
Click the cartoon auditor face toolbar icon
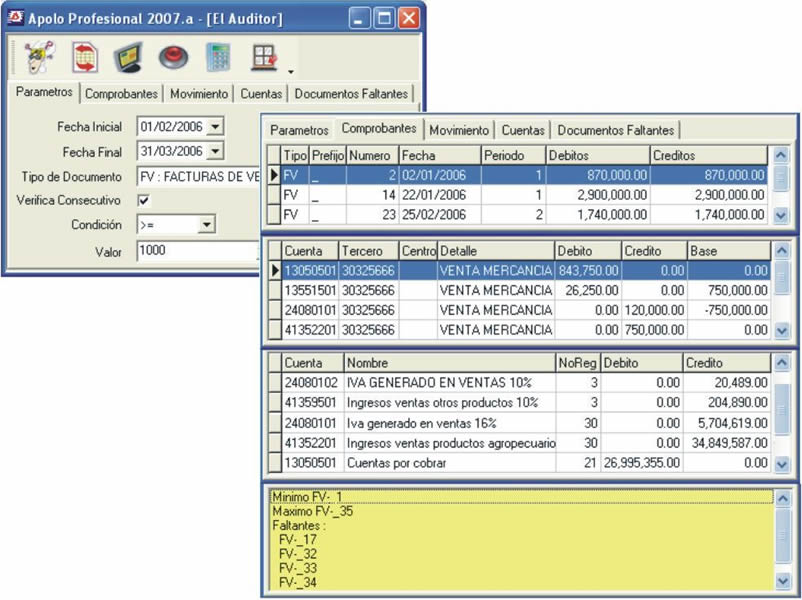[x=39, y=56]
